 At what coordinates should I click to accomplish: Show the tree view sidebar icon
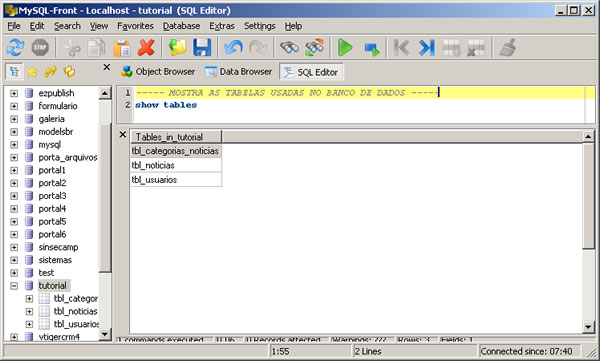[x=14, y=72]
